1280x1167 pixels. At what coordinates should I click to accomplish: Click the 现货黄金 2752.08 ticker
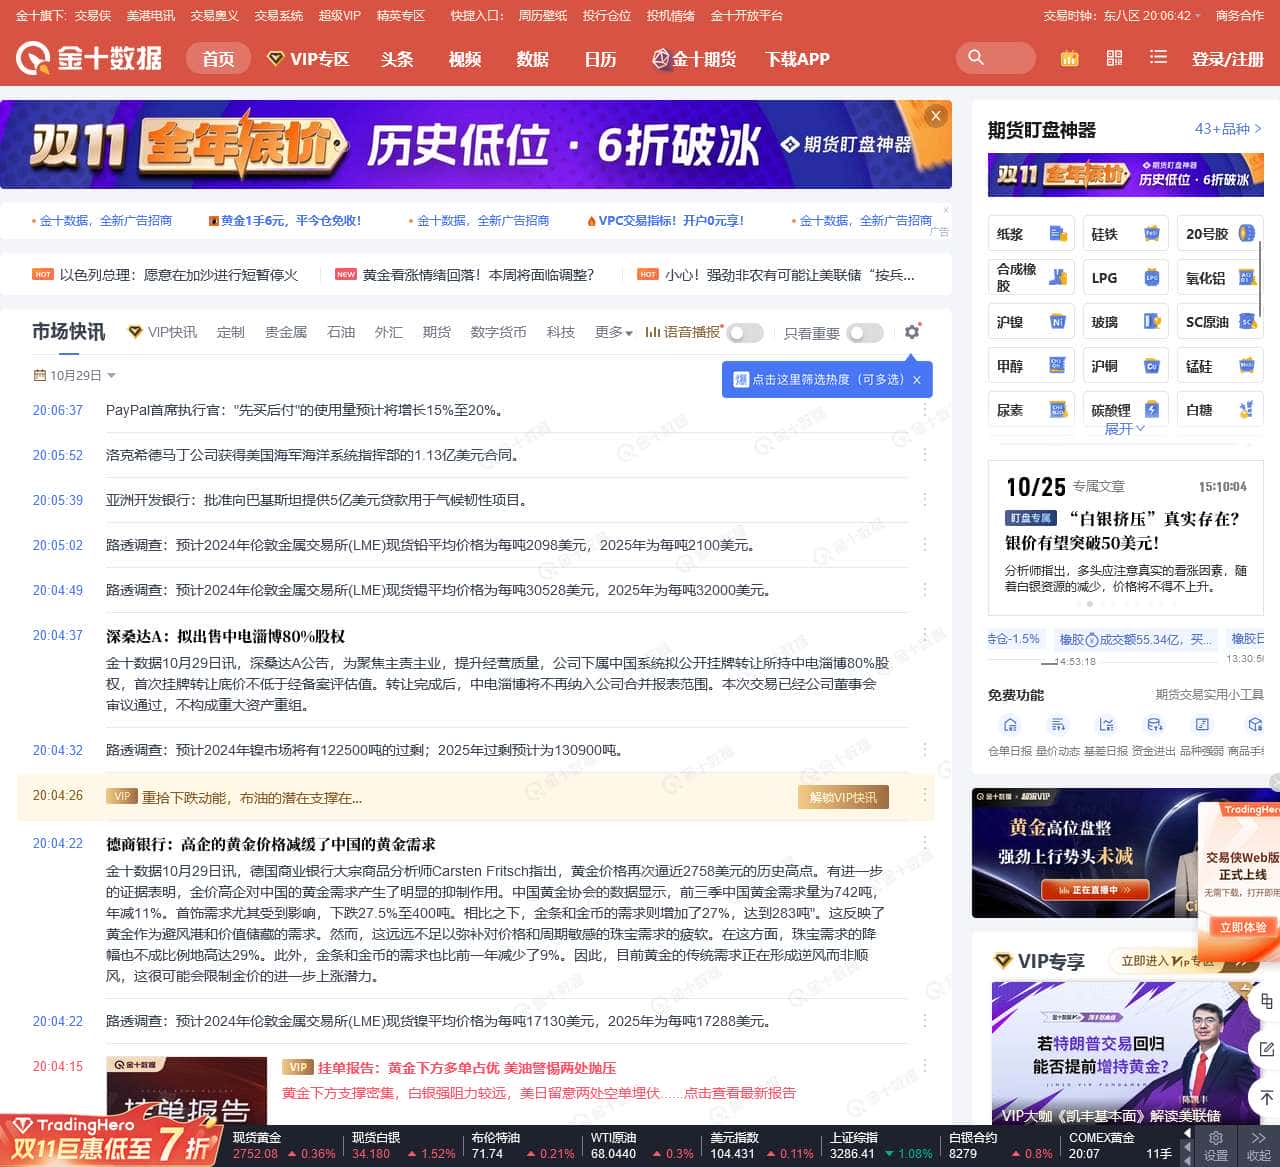pos(284,1146)
